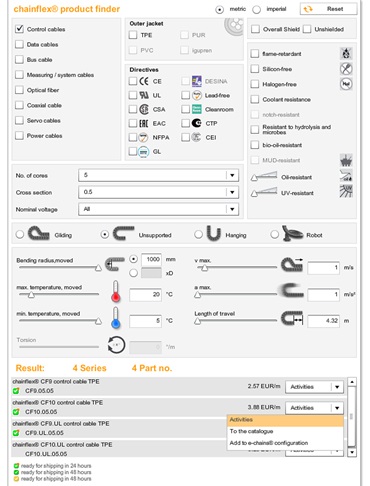Click the EAC directive logo
This screenshot has height=486, width=370.
pyautogui.click(x=144, y=123)
